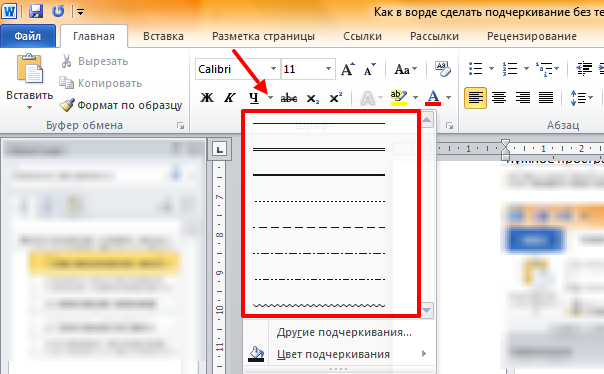
Task: Toggle italic К formatting
Action: coord(230,97)
